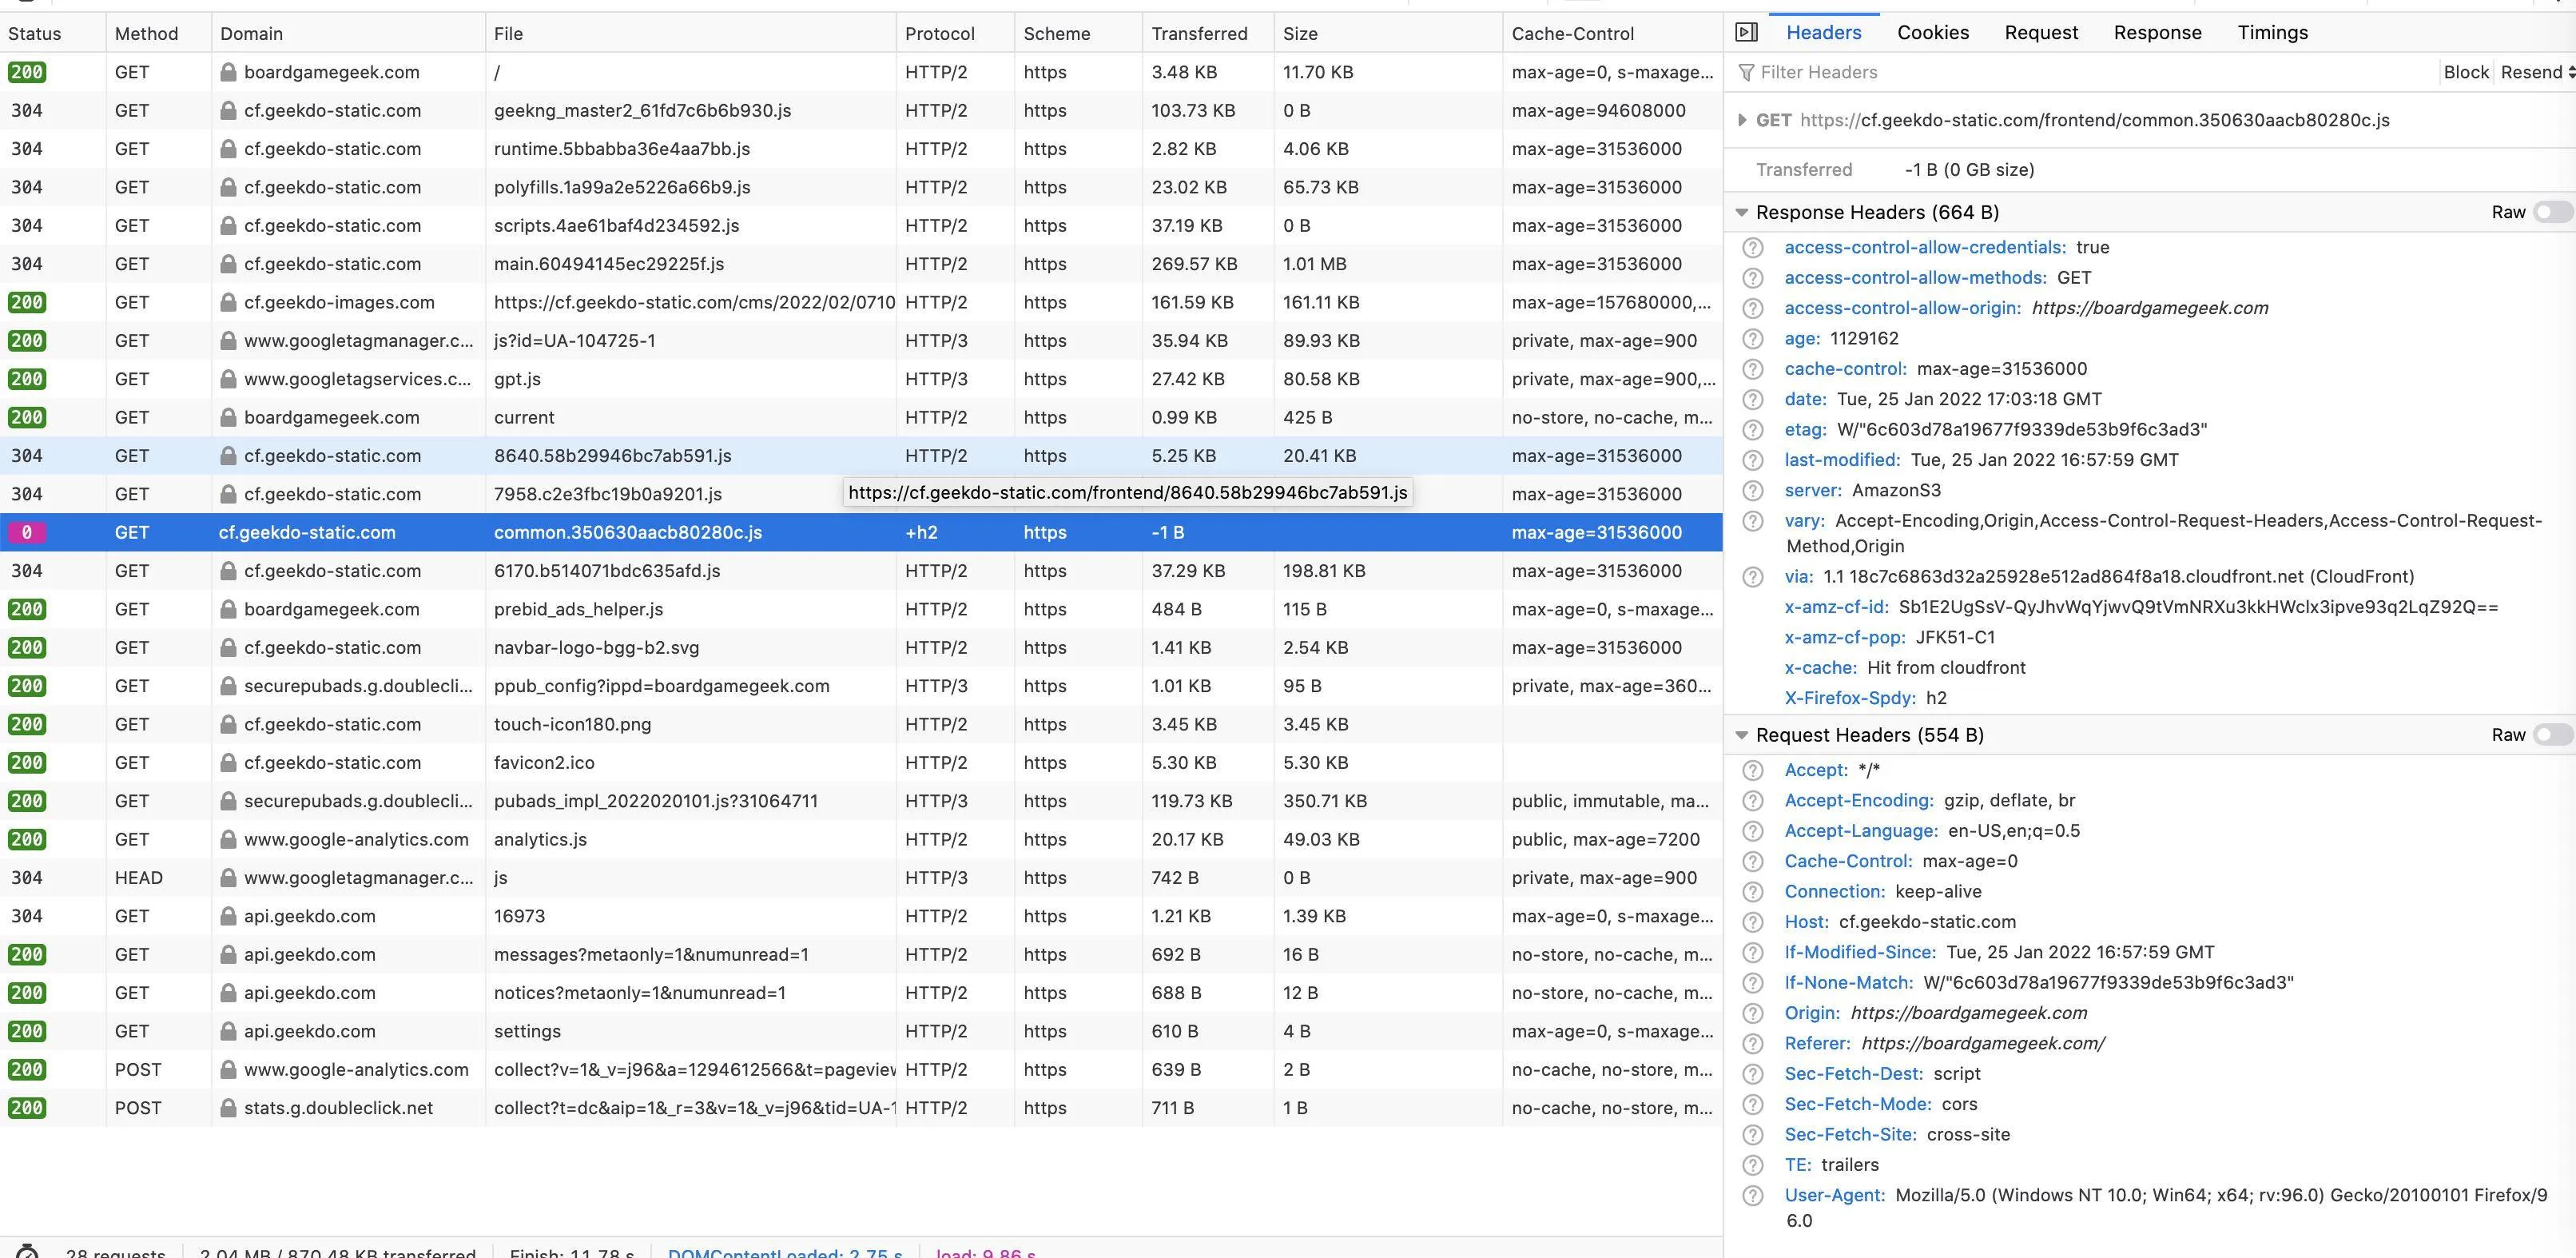Viewport: 2576px width, 1258px height.
Task: Open the Timings tab
Action: (2272, 32)
